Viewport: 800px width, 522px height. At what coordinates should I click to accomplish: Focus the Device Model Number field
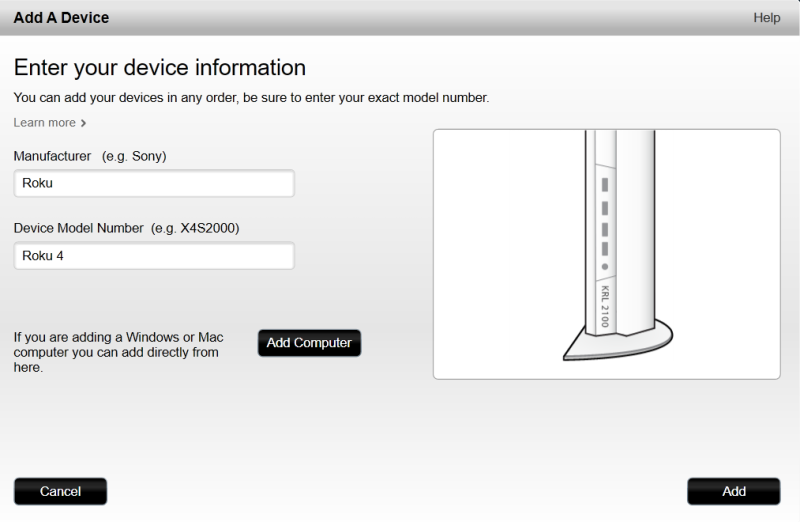coord(154,256)
